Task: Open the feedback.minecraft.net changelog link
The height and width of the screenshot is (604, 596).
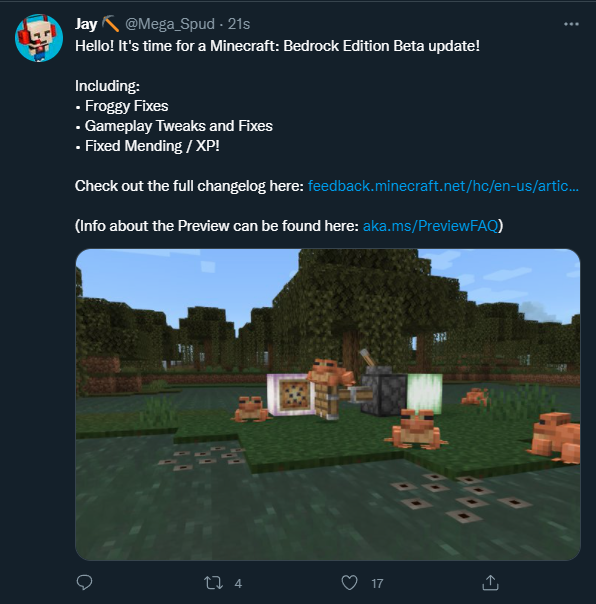Action: [443, 186]
